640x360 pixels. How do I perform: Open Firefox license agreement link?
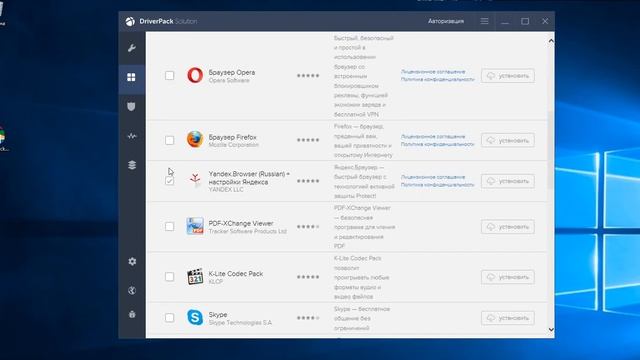[x=433, y=137]
